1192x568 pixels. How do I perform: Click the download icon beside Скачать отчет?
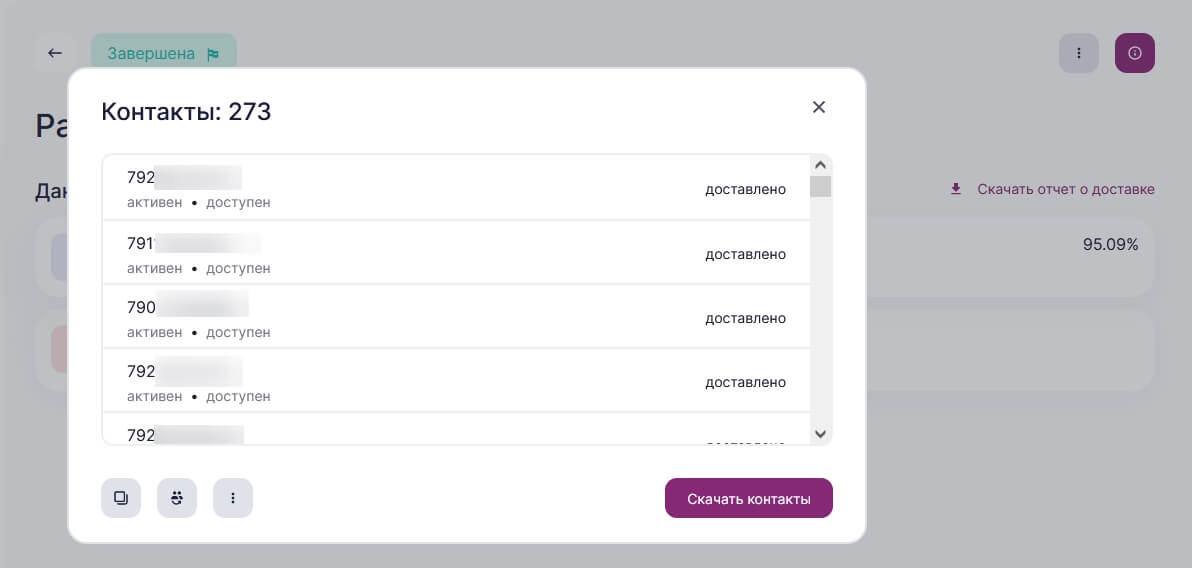pyautogui.click(x=956, y=189)
